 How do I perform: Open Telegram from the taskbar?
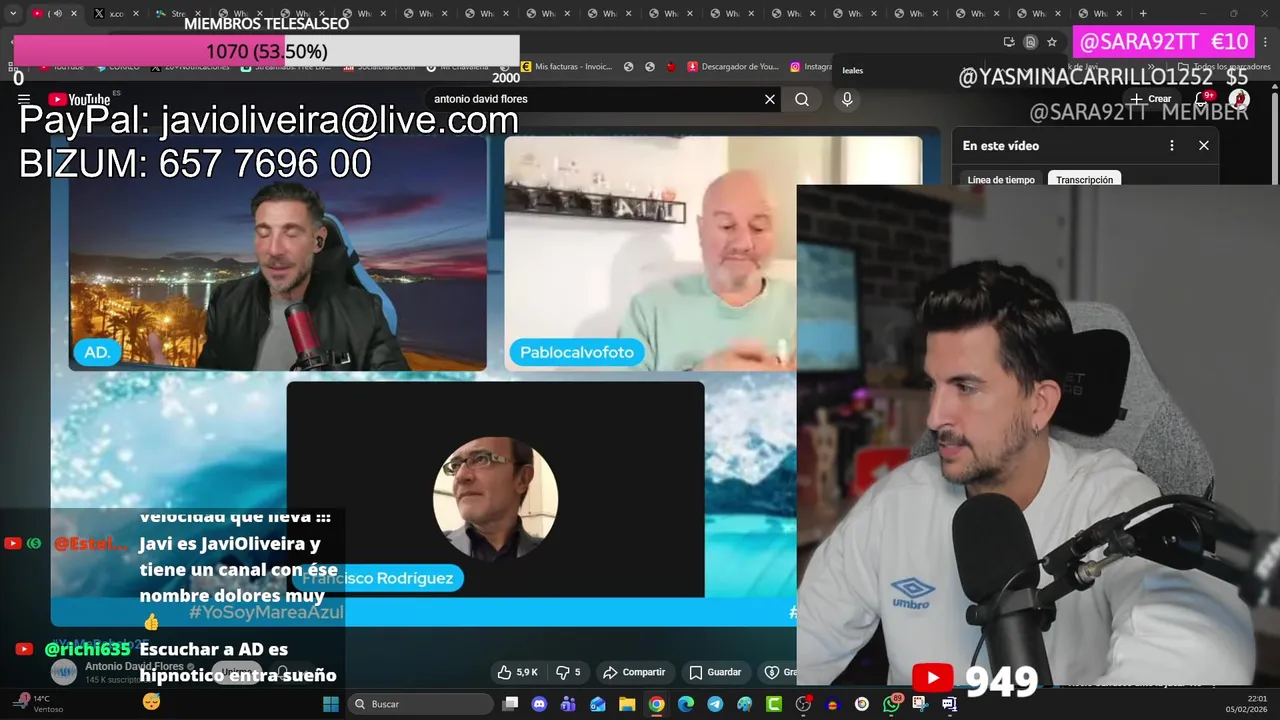coord(715,704)
